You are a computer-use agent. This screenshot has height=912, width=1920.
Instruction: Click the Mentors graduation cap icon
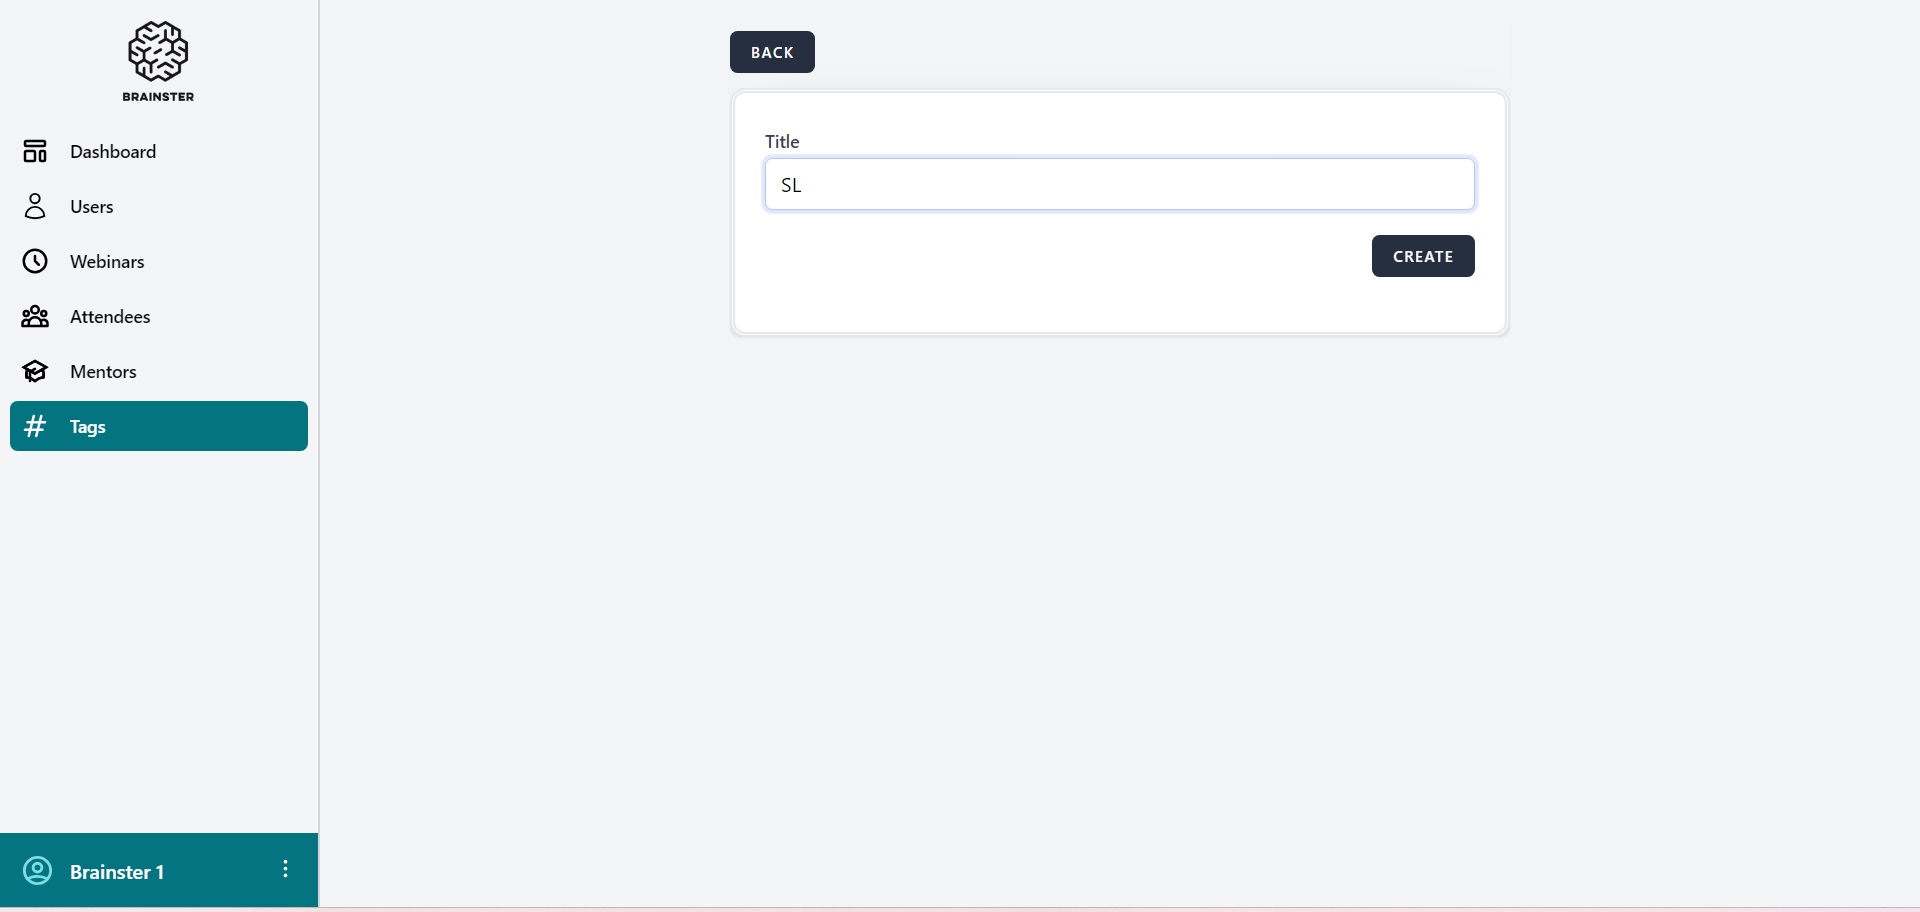coord(35,371)
